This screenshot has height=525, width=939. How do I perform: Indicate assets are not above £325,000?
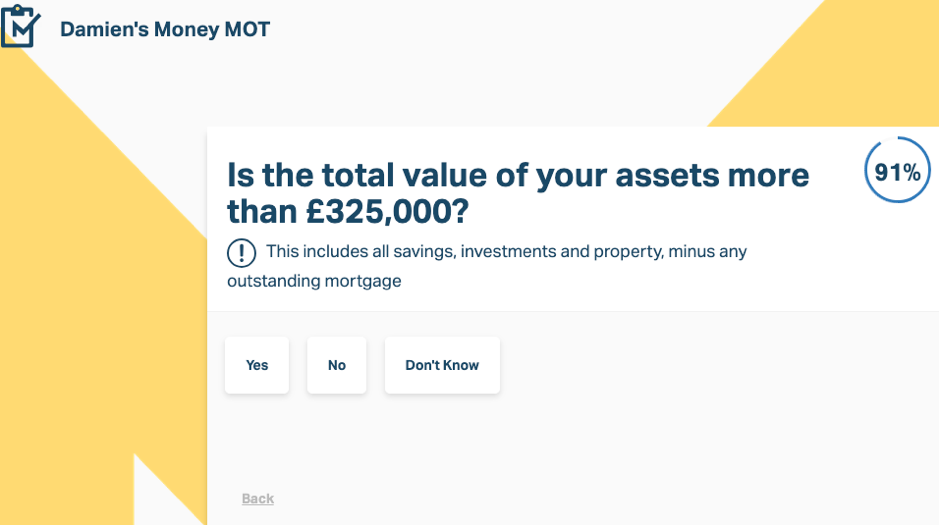337,365
